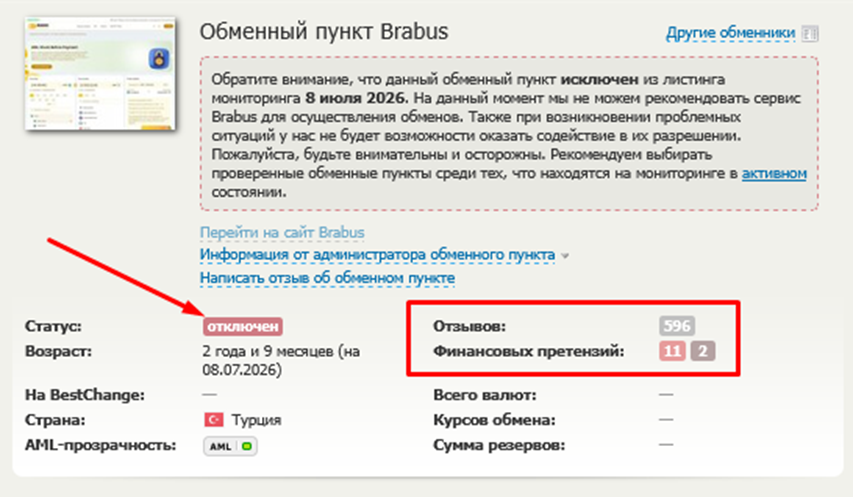Click the Turkey flag icon
The image size is (853, 497).
pos(214,420)
